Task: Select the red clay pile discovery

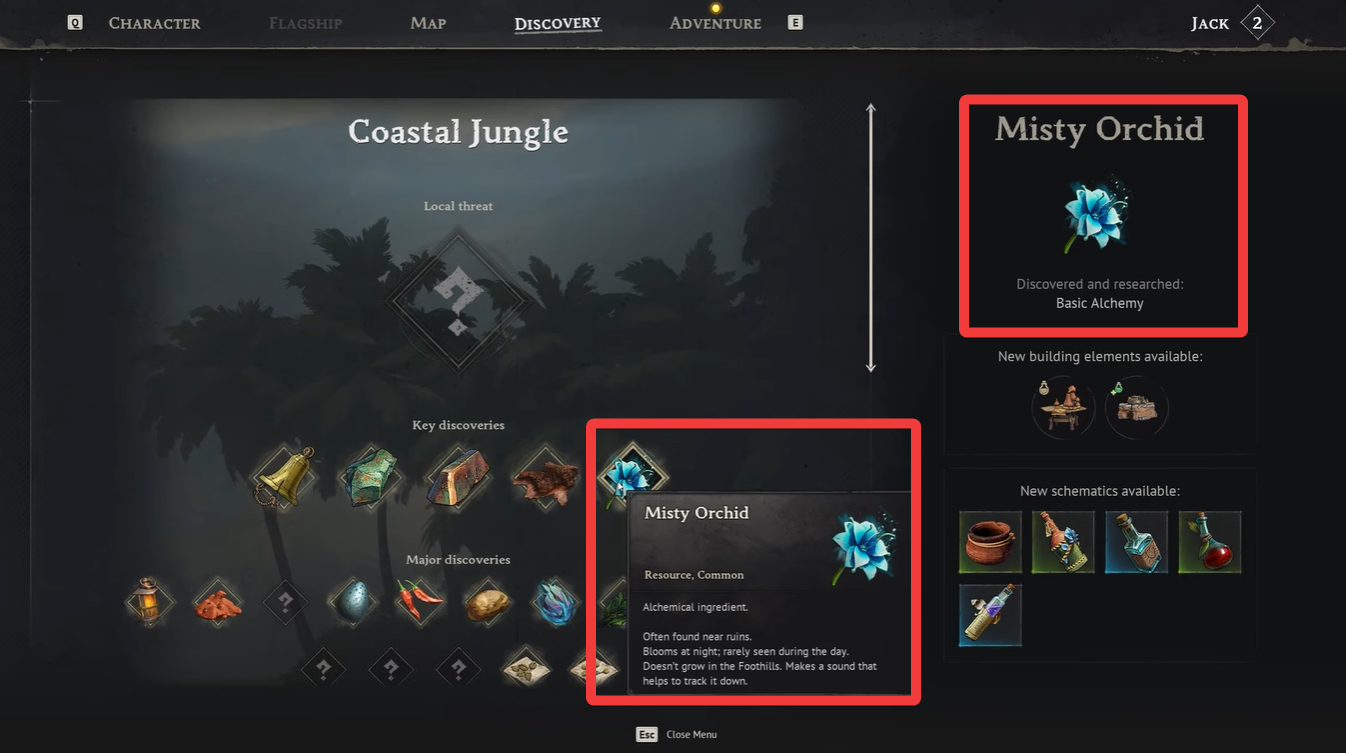Action: (x=217, y=602)
